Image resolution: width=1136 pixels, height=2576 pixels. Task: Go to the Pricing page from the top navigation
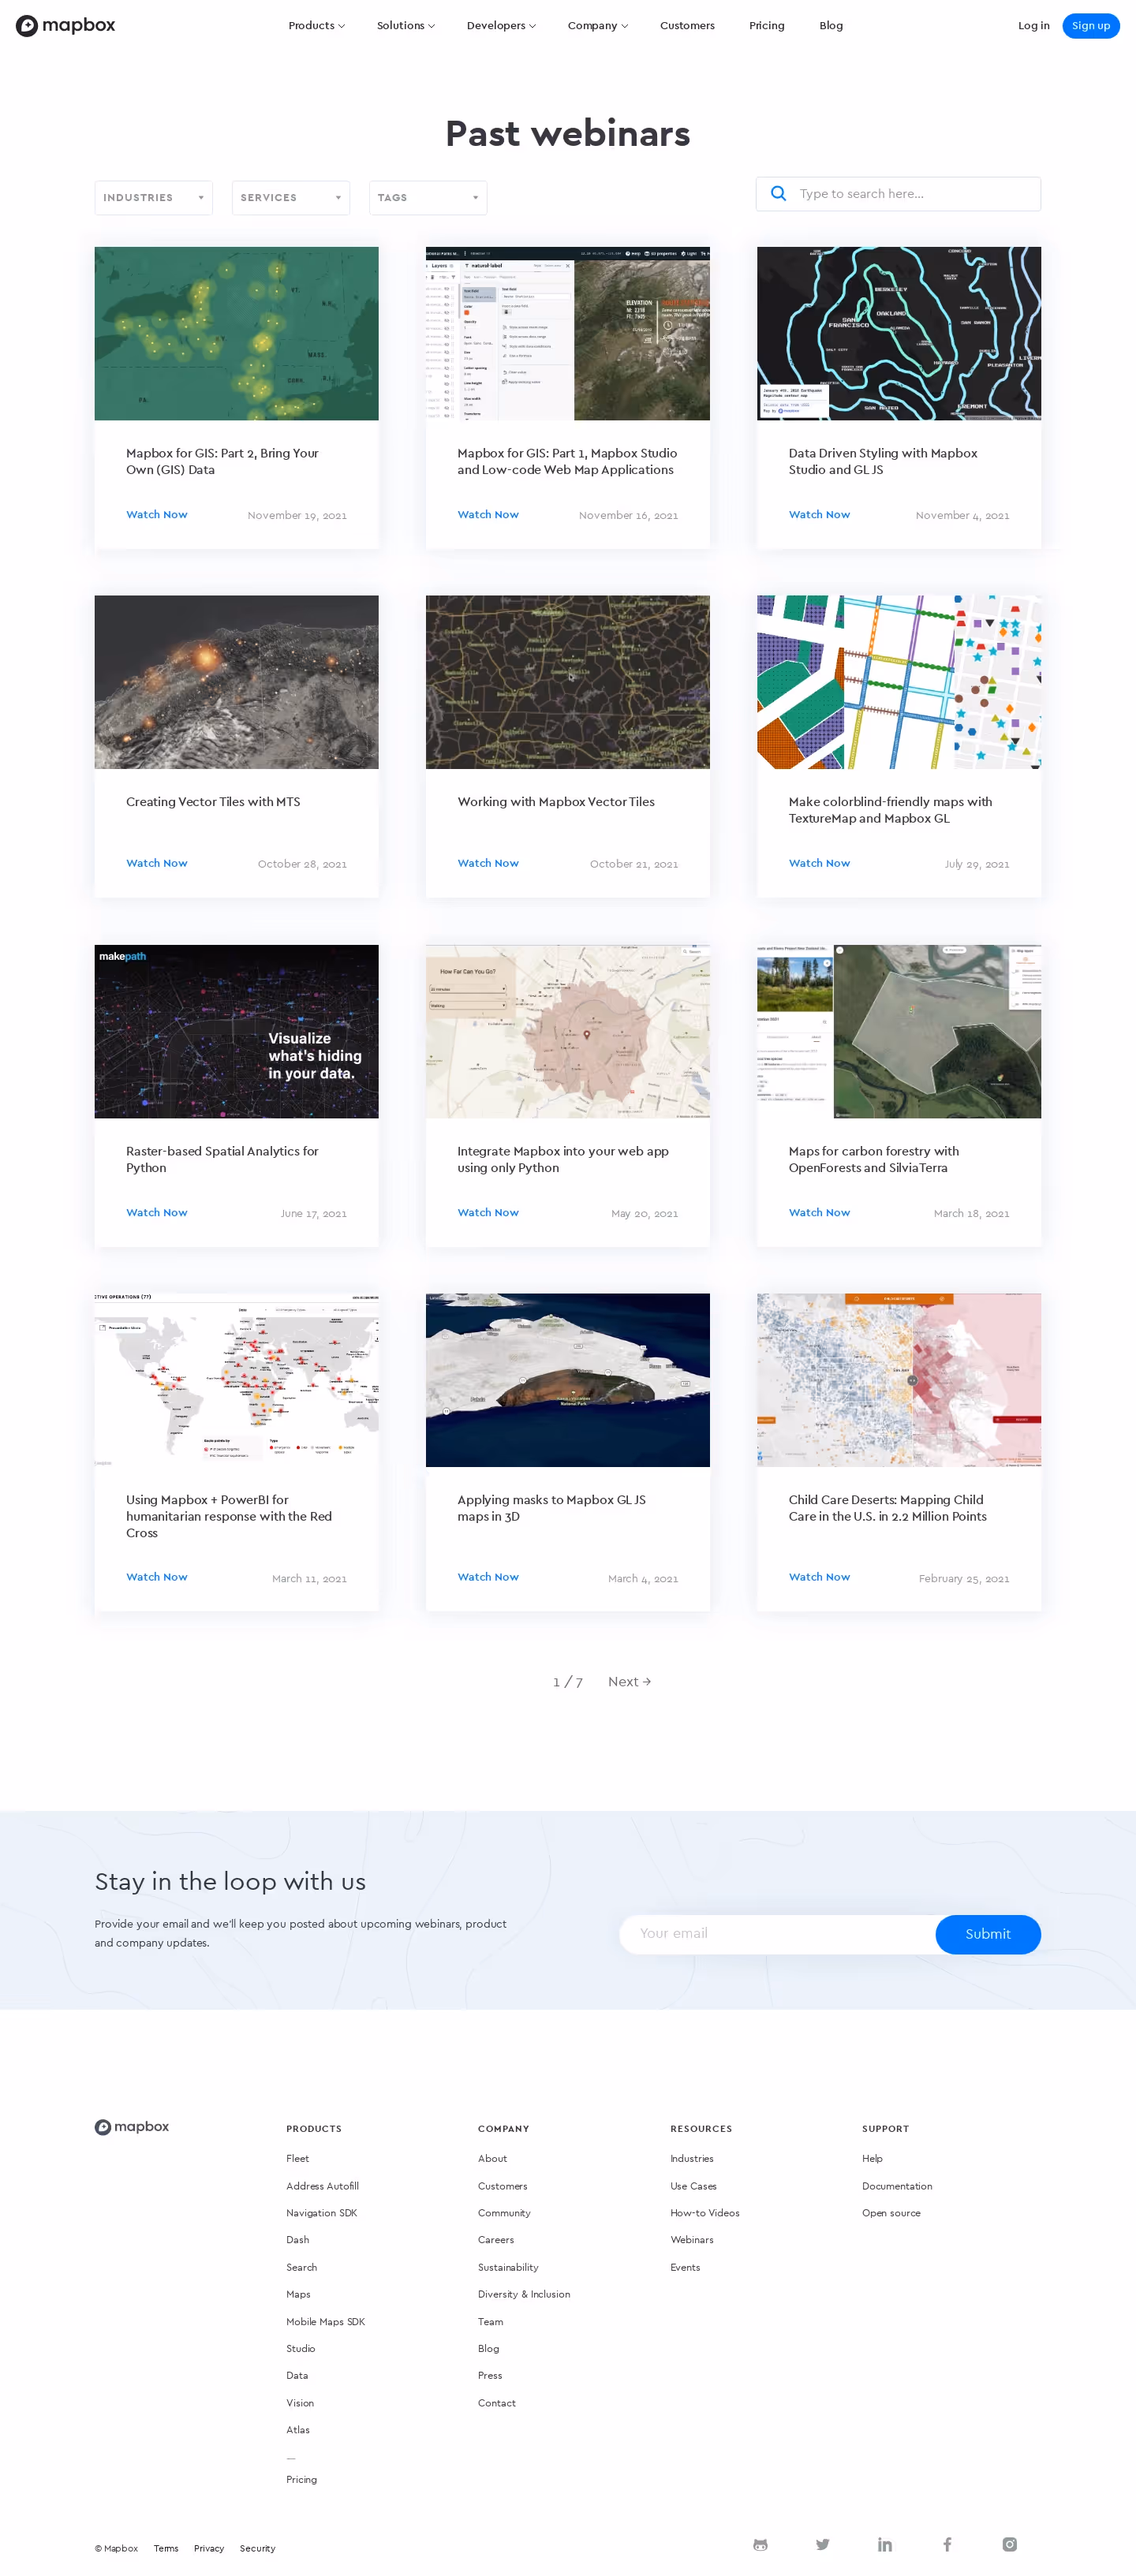tap(766, 26)
